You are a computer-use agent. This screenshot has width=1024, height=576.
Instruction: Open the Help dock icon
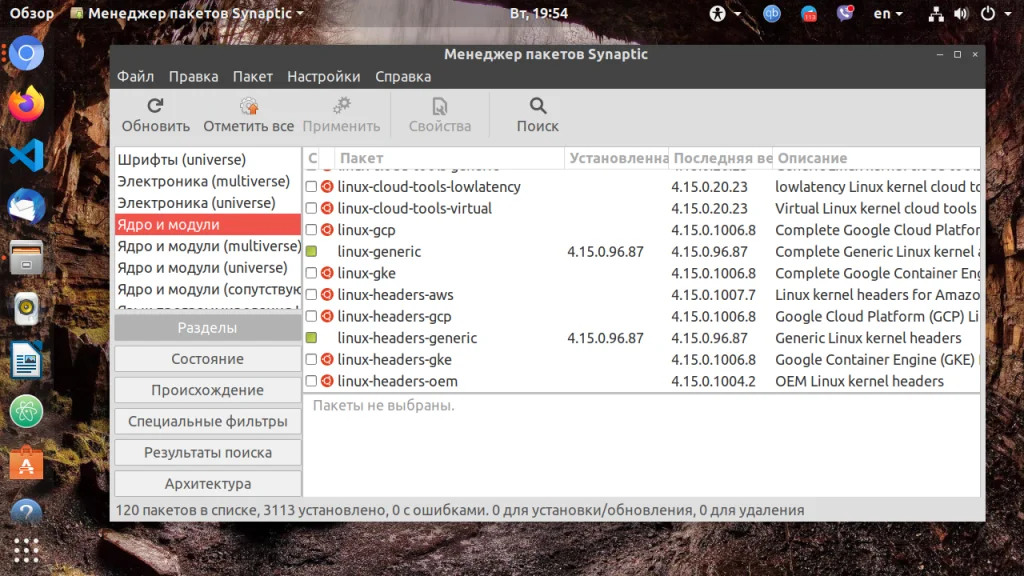pyautogui.click(x=26, y=512)
